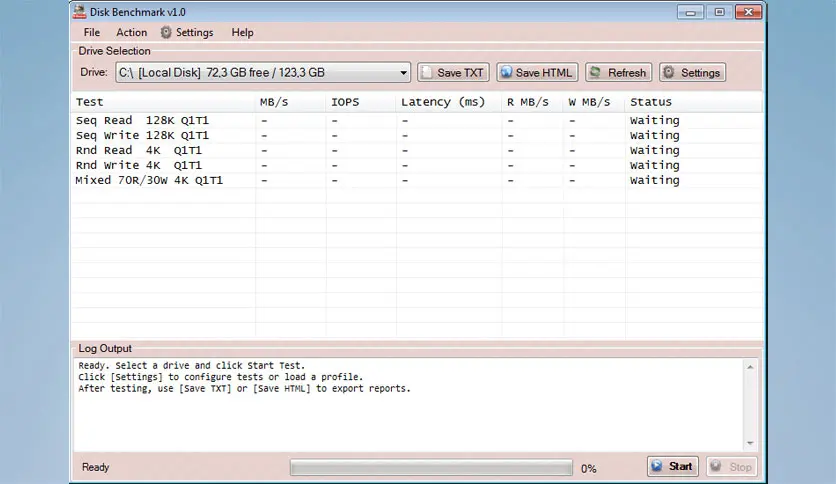Click the log output scrollbar down arrow

tap(750, 443)
